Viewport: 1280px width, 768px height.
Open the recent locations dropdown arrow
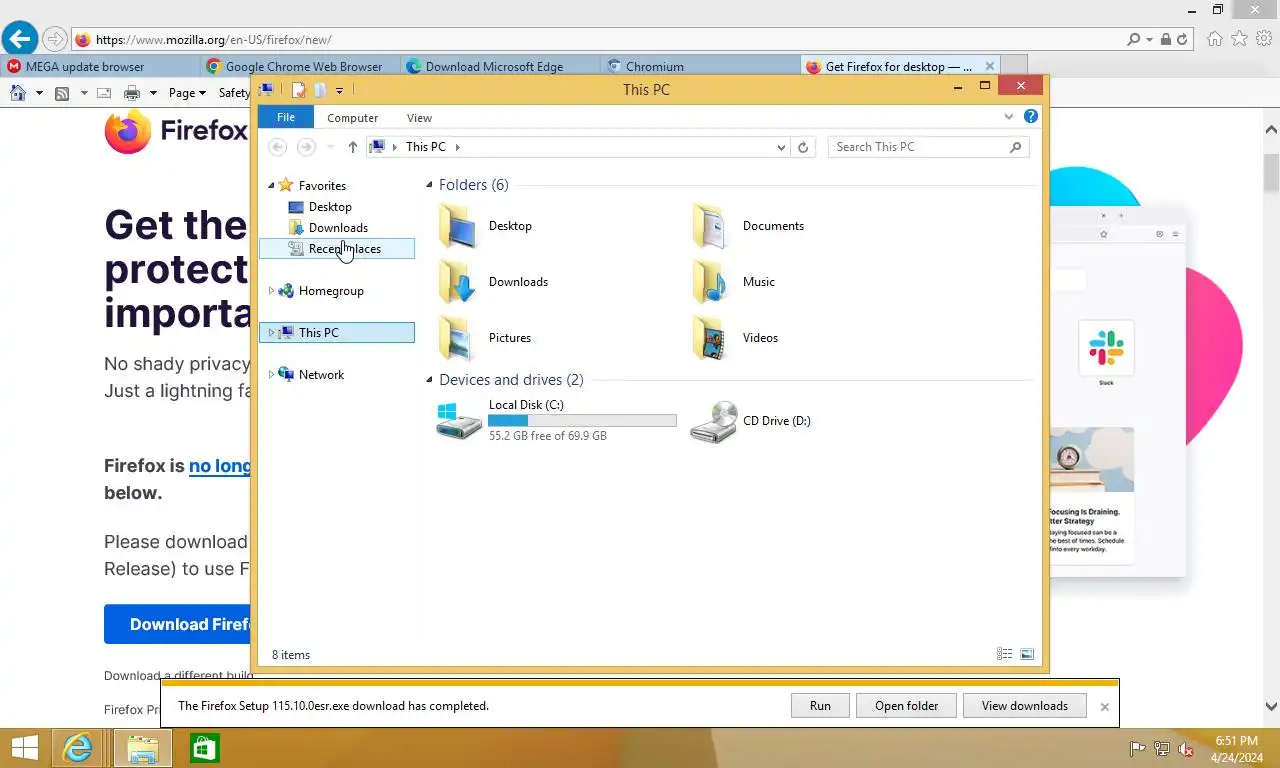tap(331, 147)
